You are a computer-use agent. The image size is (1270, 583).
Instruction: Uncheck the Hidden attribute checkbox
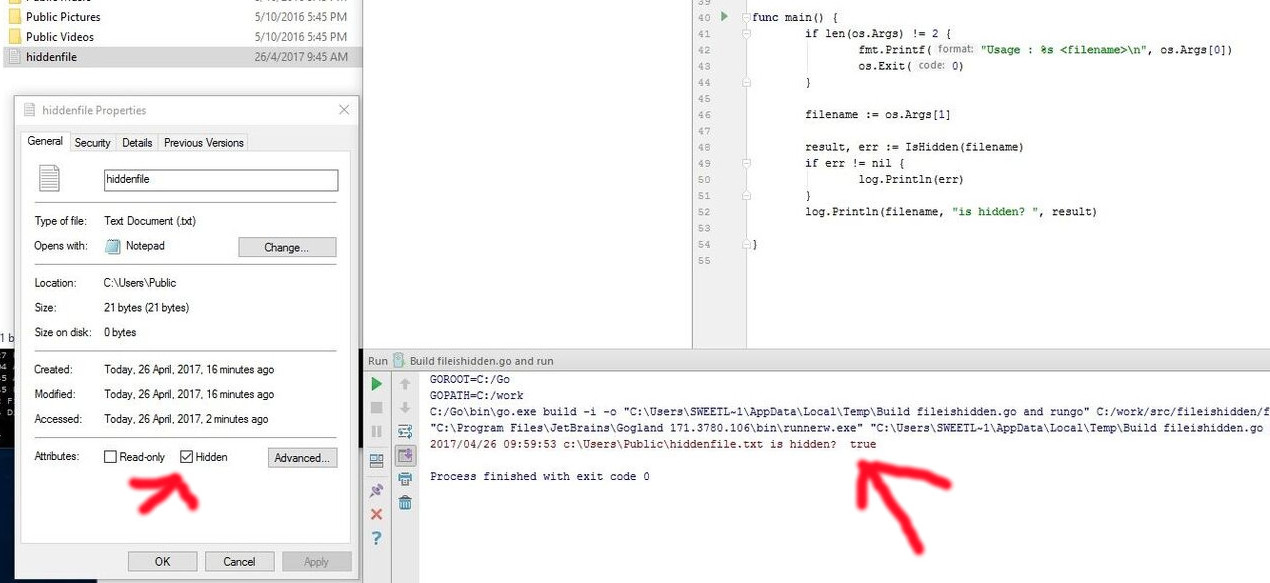point(186,457)
